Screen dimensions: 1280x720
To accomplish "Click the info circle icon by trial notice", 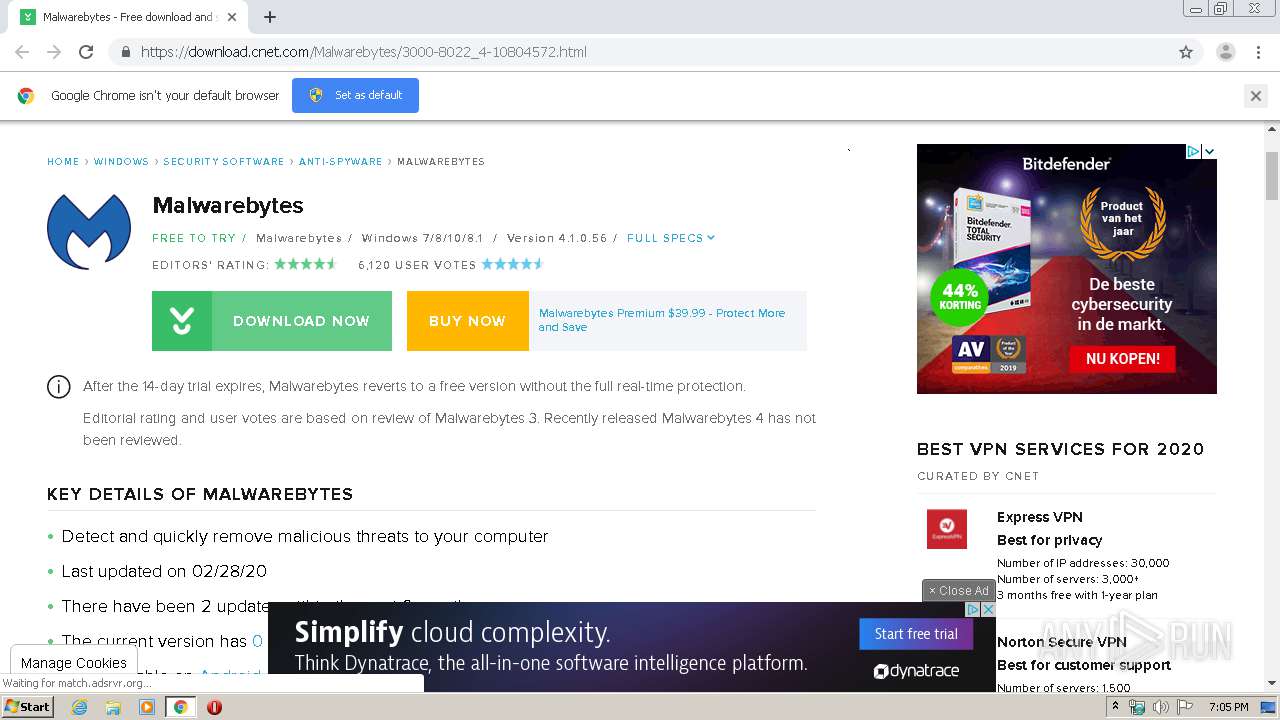I will pyautogui.click(x=59, y=387).
